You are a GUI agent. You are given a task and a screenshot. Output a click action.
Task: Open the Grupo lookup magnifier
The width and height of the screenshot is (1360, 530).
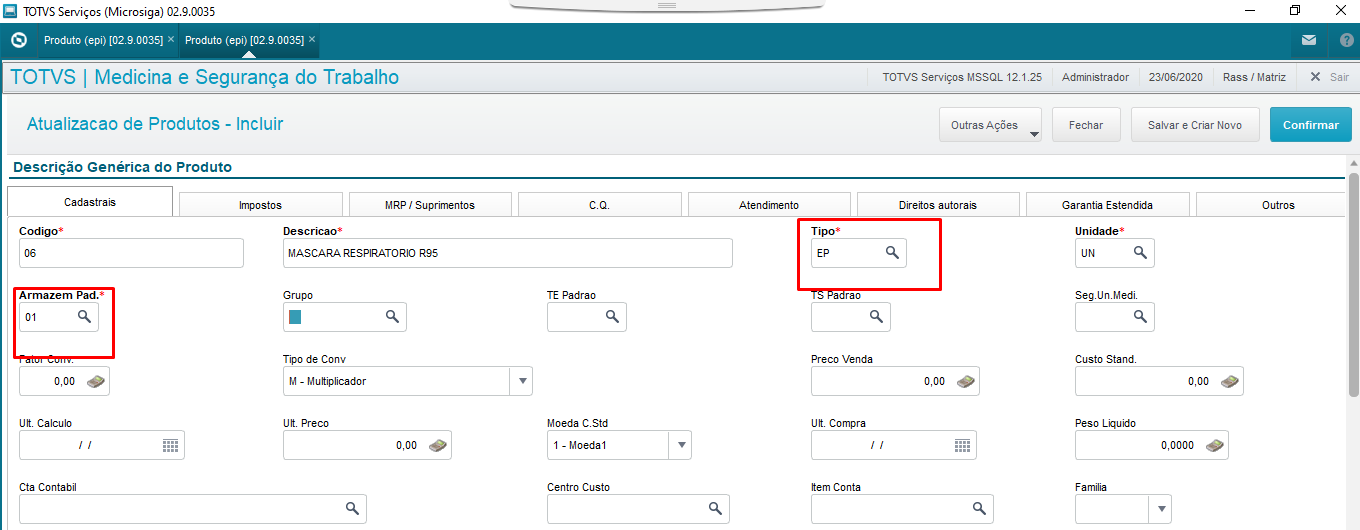392,317
